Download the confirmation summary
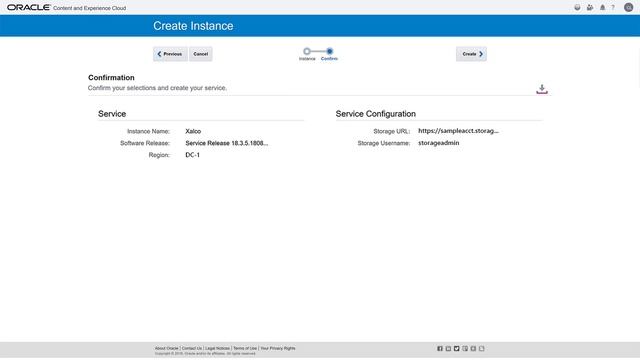The image size is (640, 360). pyautogui.click(x=542, y=89)
